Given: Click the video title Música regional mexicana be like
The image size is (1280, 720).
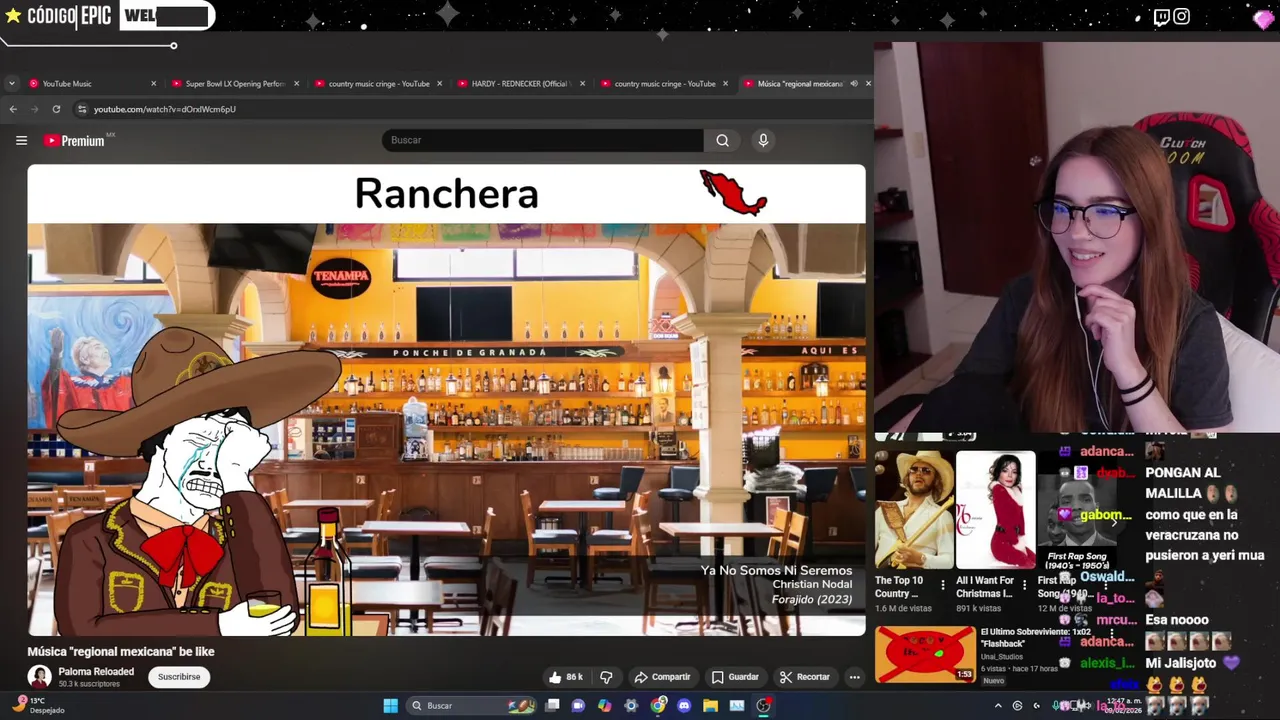Looking at the screenshot, I should tap(121, 652).
